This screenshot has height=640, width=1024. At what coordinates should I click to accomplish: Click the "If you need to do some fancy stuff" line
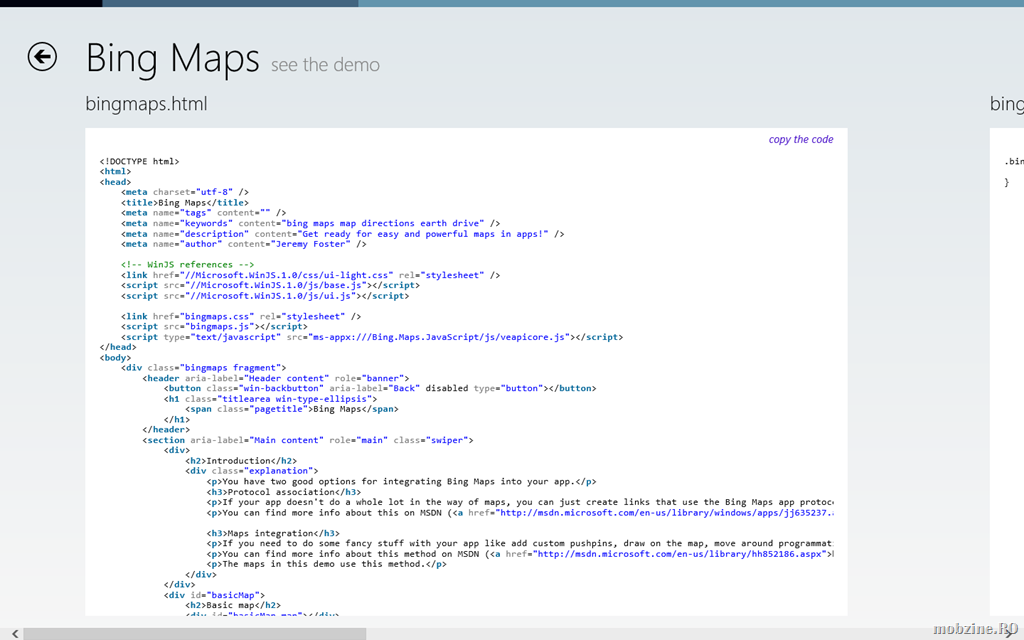tap(520, 543)
